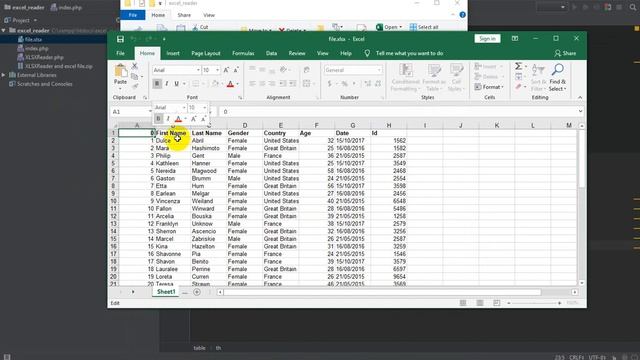
Task: Click the accounting dollar format icon
Action: (x=329, y=84)
